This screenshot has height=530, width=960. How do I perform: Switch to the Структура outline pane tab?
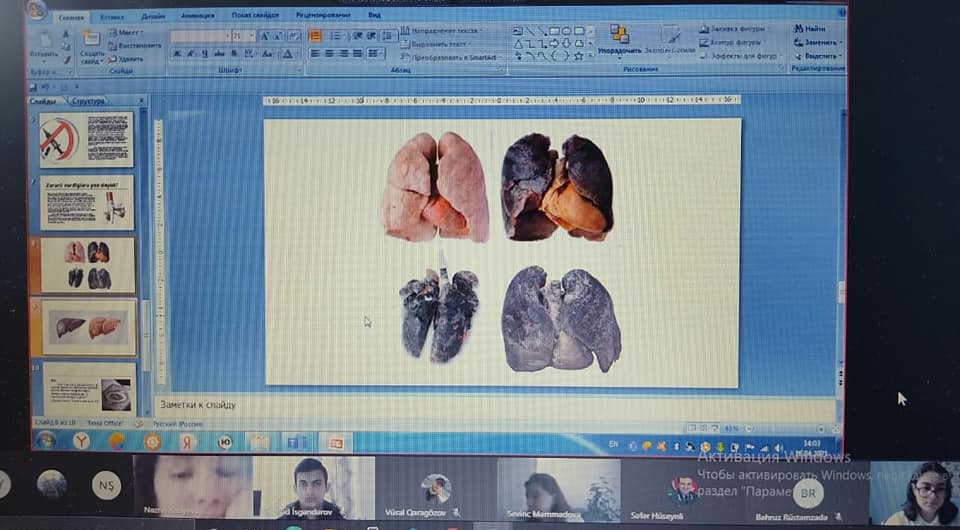[89, 101]
